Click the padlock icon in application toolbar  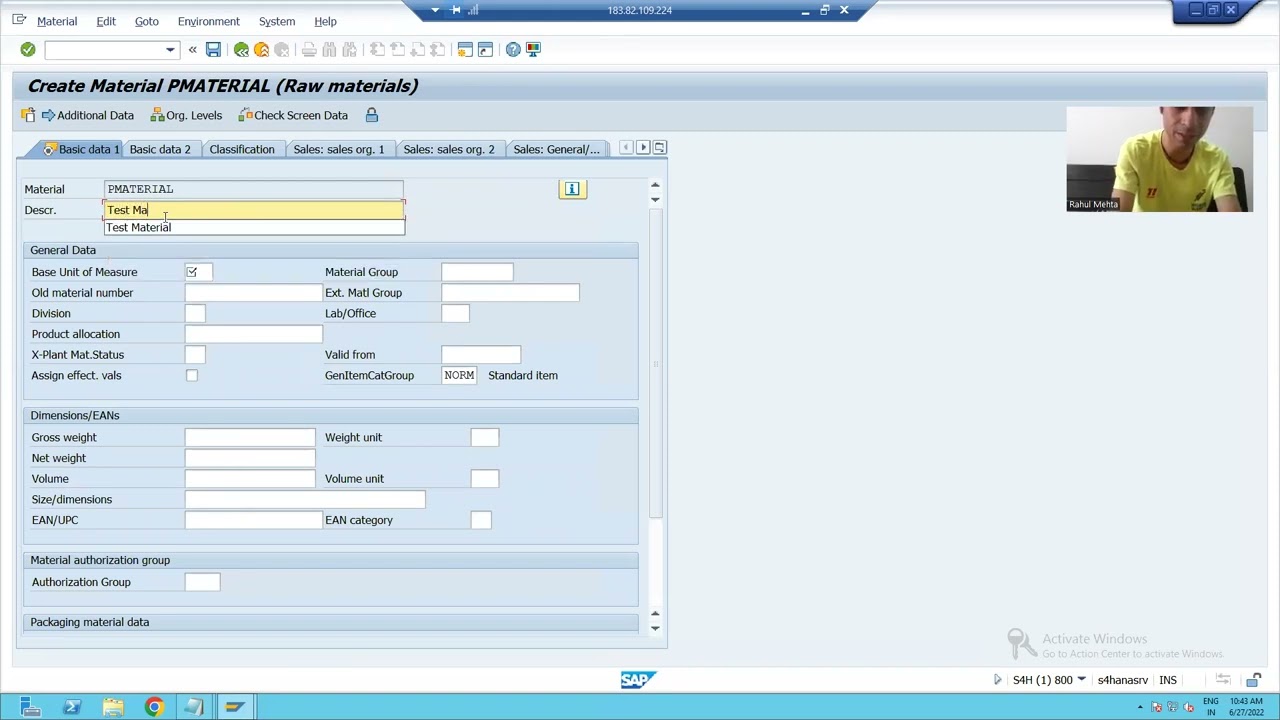[x=371, y=115]
